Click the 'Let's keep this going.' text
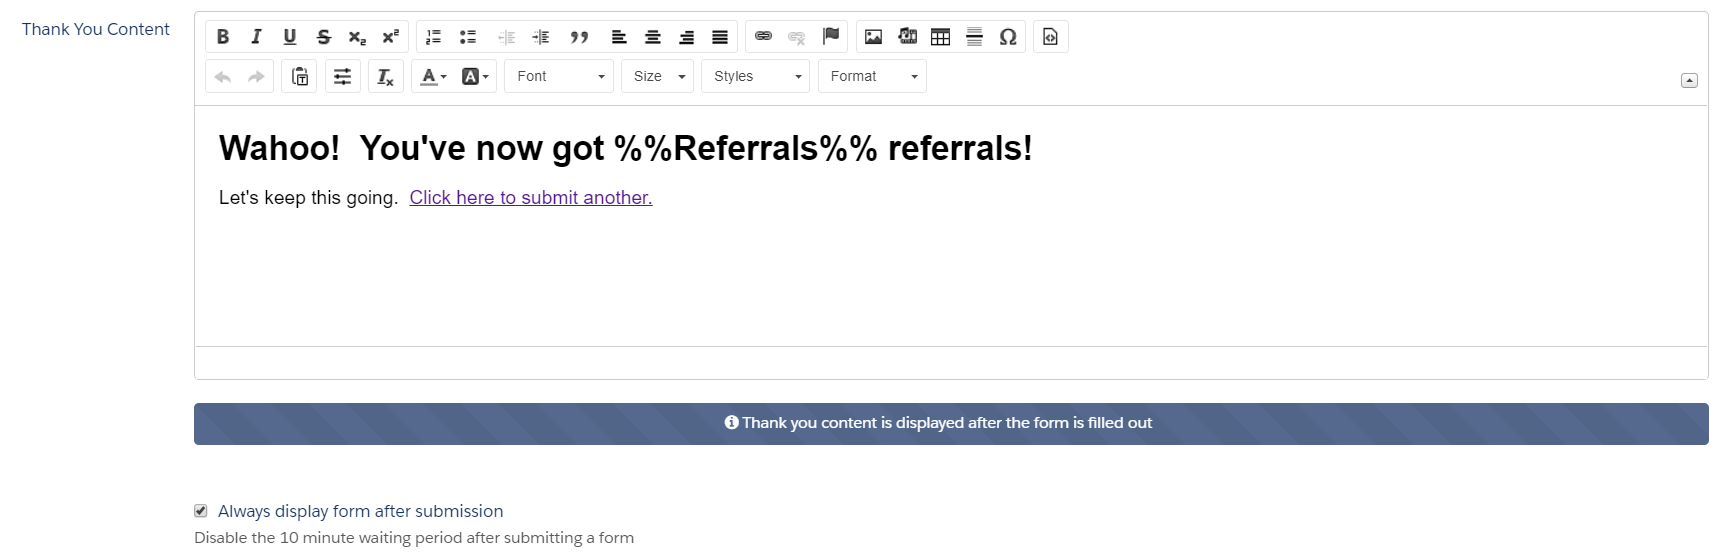1716x554 pixels. click(308, 198)
